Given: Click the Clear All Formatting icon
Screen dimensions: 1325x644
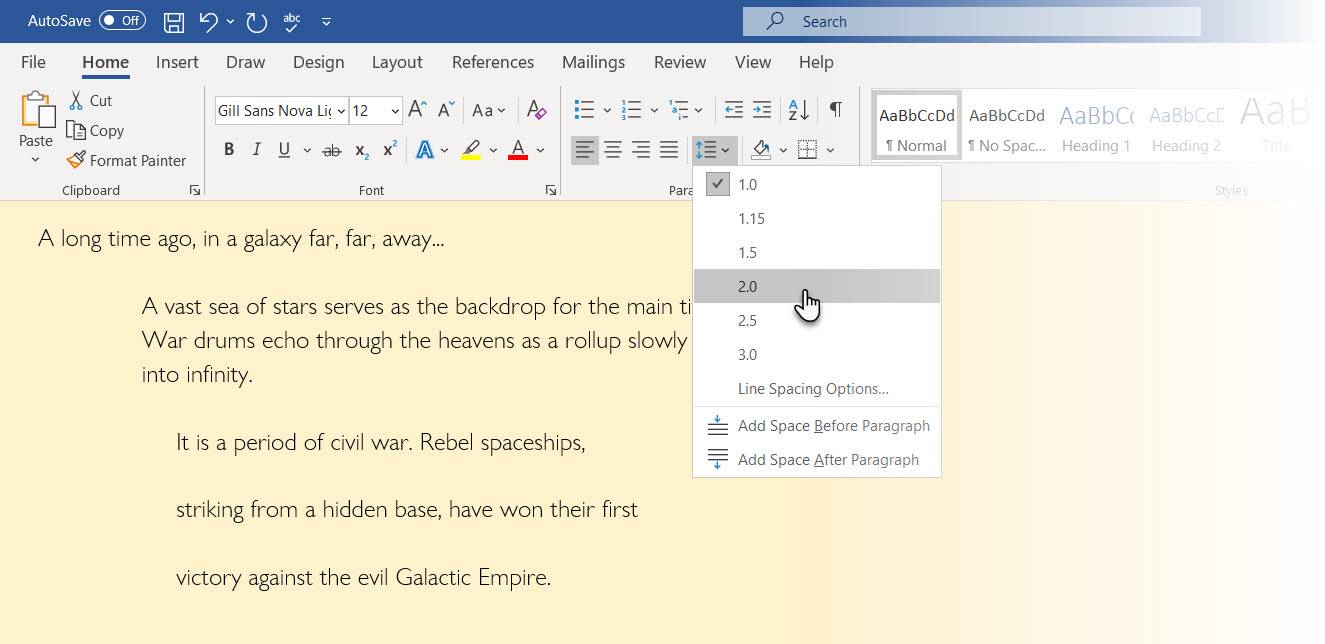Looking at the screenshot, I should [536, 110].
